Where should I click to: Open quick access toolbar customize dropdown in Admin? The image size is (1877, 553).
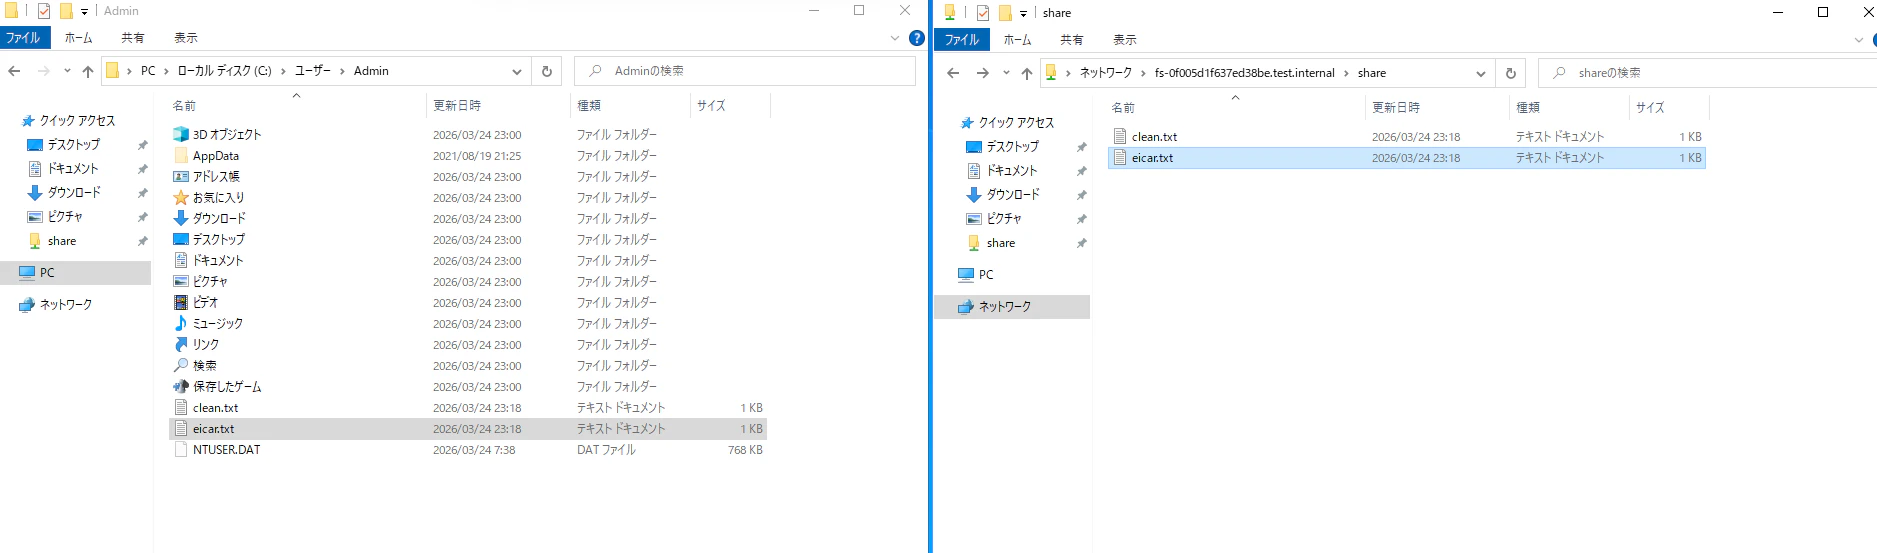click(84, 12)
